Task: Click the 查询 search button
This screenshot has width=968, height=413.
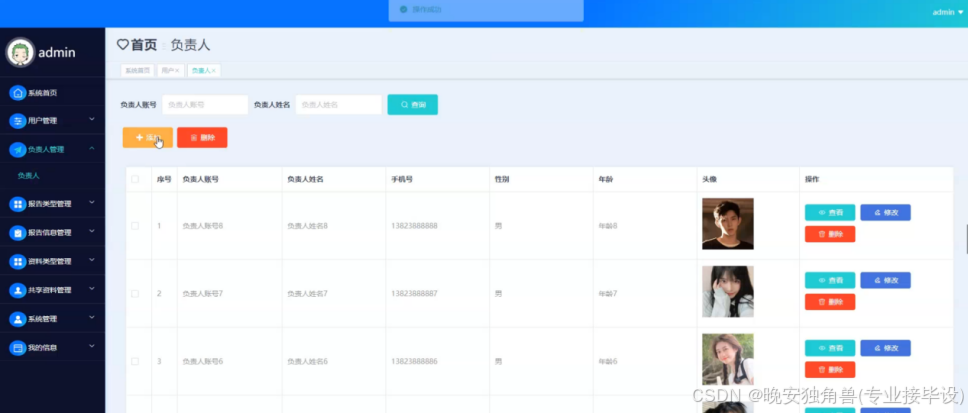Action: point(412,105)
